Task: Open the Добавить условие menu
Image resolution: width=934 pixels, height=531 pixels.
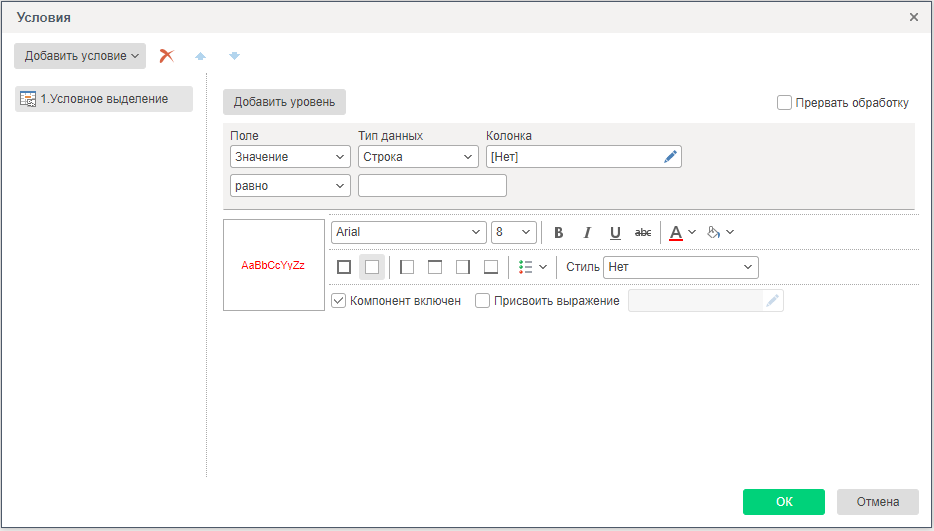Action: 80,56
